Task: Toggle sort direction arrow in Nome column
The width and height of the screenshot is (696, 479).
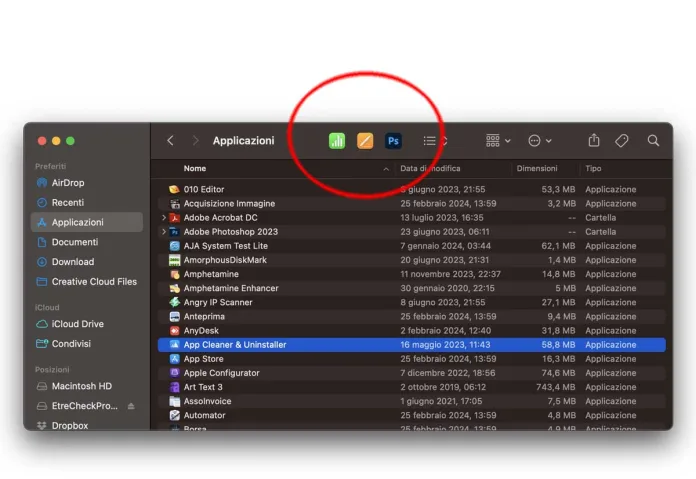Action: pos(386,169)
